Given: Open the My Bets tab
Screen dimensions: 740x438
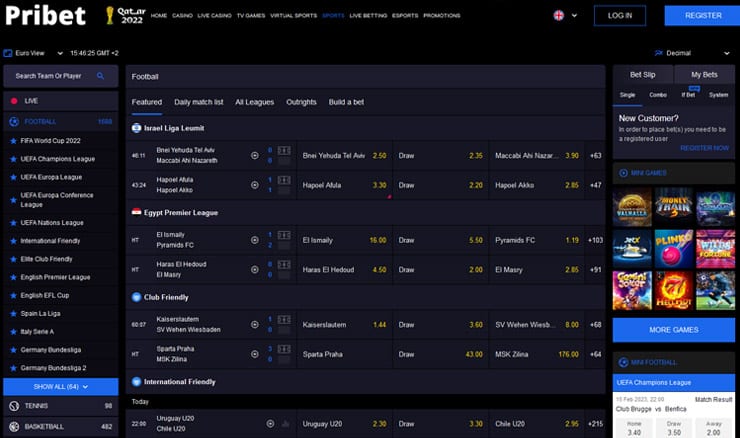Looking at the screenshot, I should point(704,75).
